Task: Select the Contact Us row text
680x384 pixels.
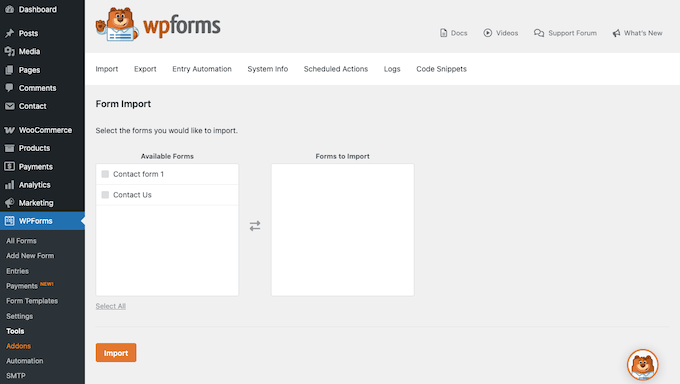Action: coord(132,195)
